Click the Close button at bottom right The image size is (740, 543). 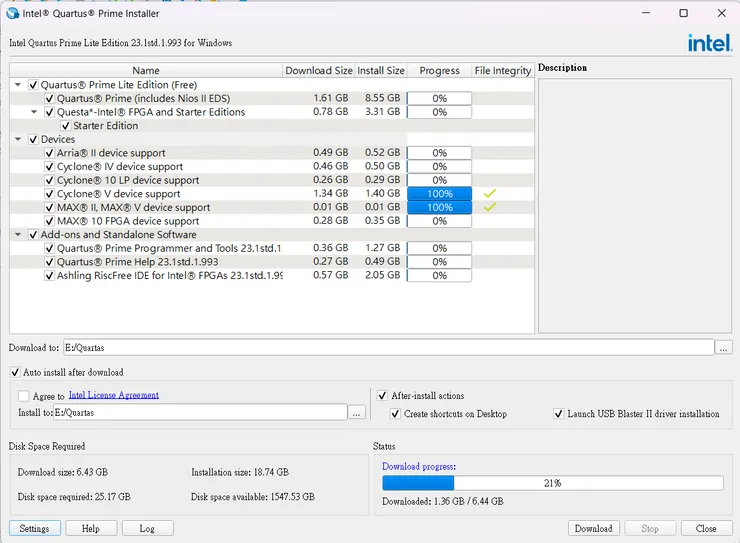(706, 528)
